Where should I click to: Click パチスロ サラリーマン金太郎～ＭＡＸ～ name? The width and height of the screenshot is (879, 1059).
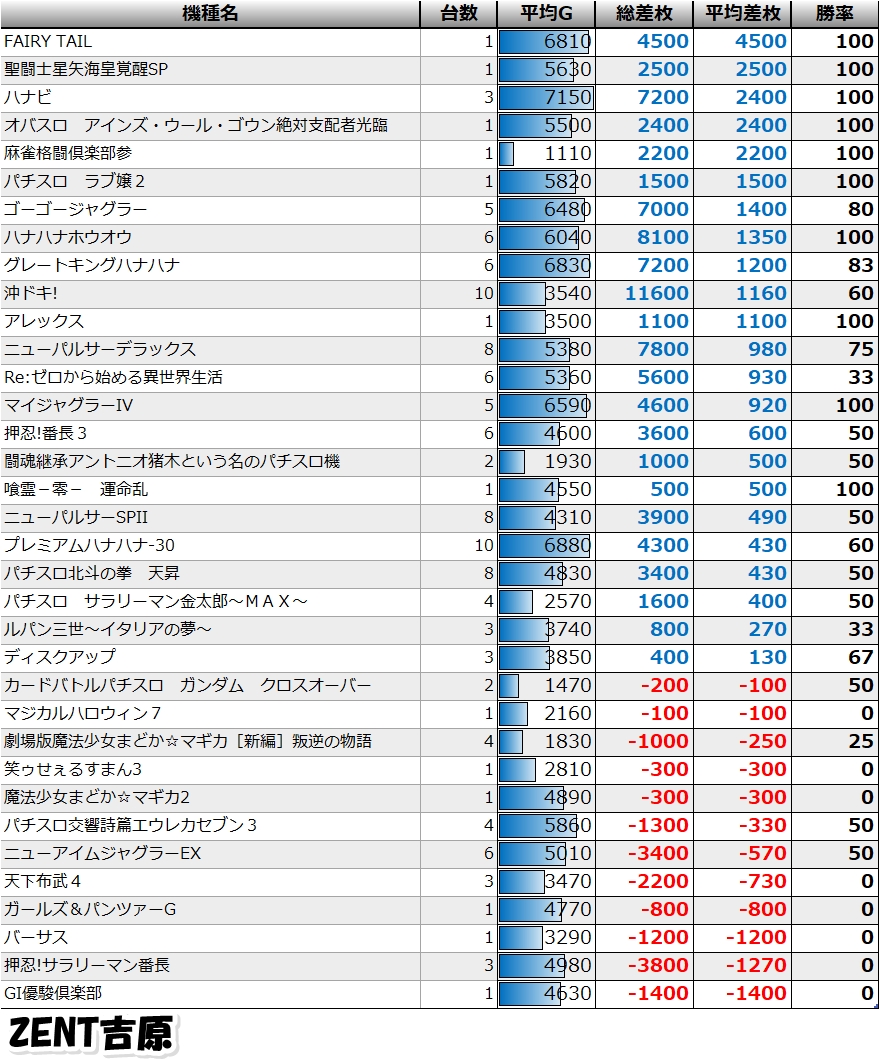point(155,602)
